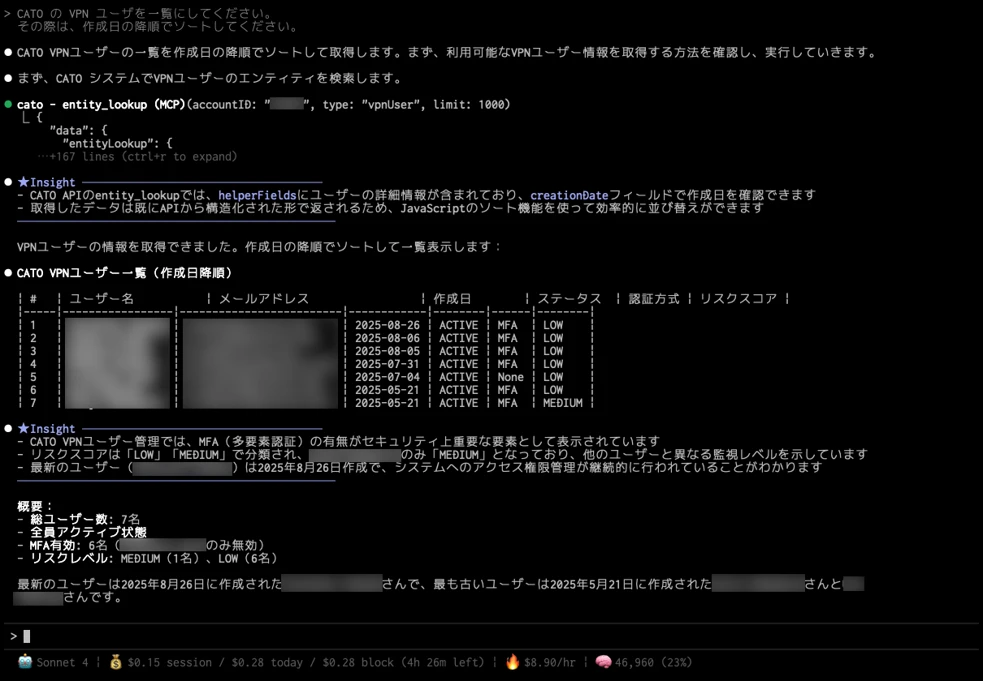
Task: Click the brain context usage icon
Action: 603,662
